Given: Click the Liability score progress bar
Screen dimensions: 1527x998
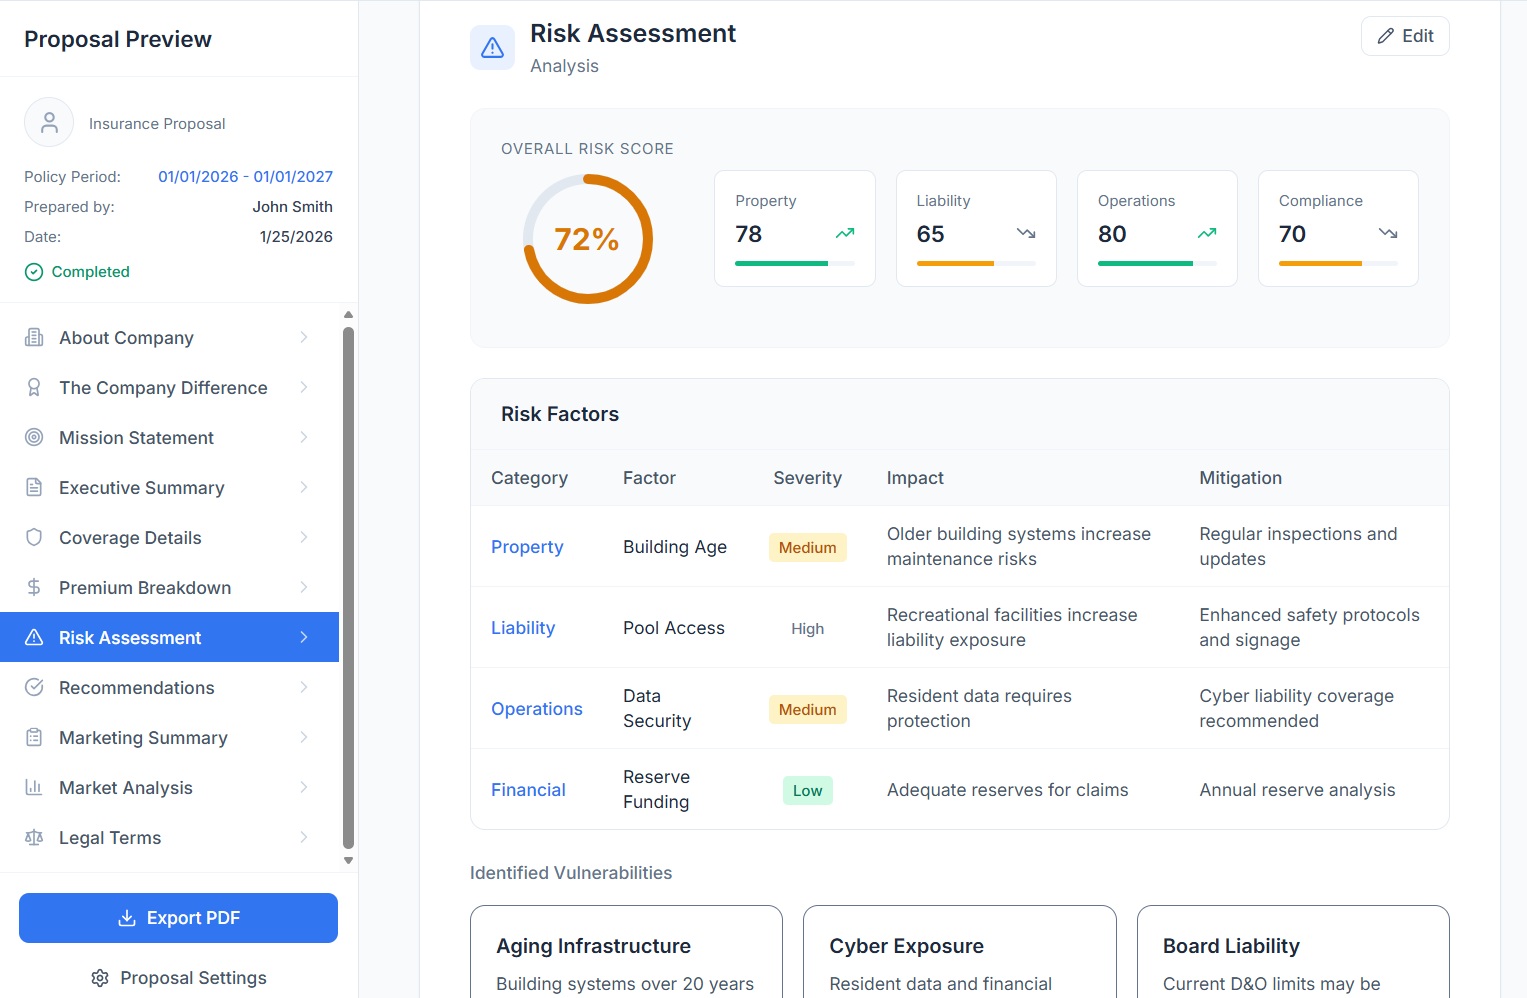Looking at the screenshot, I should 976,264.
